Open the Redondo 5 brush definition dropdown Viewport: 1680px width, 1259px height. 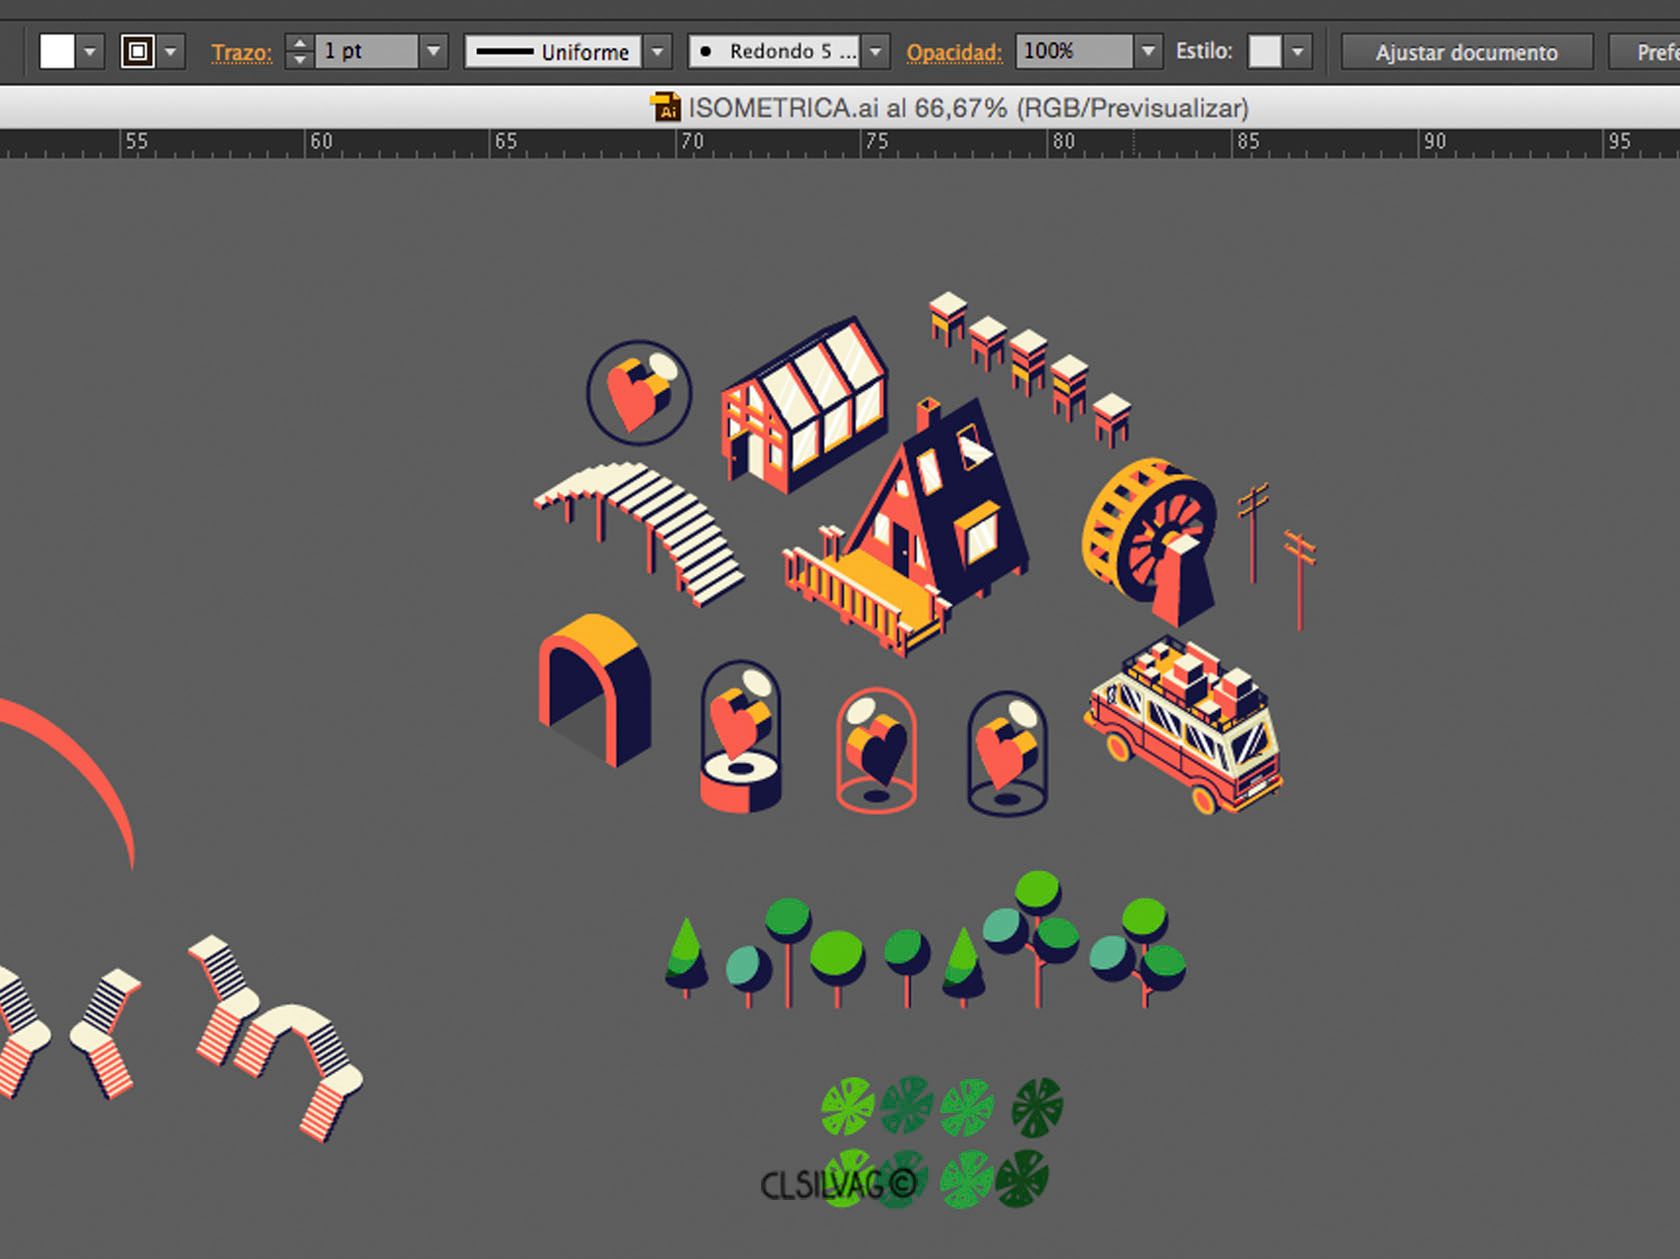[x=876, y=51]
